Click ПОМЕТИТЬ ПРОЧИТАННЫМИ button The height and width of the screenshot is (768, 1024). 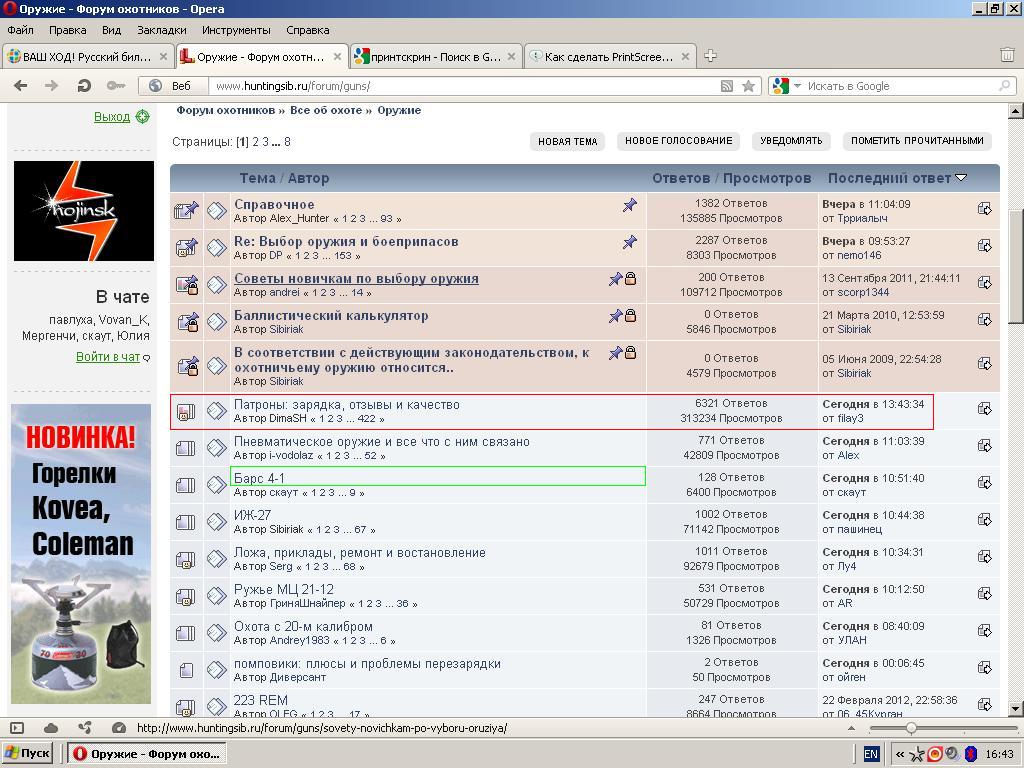tap(917, 141)
